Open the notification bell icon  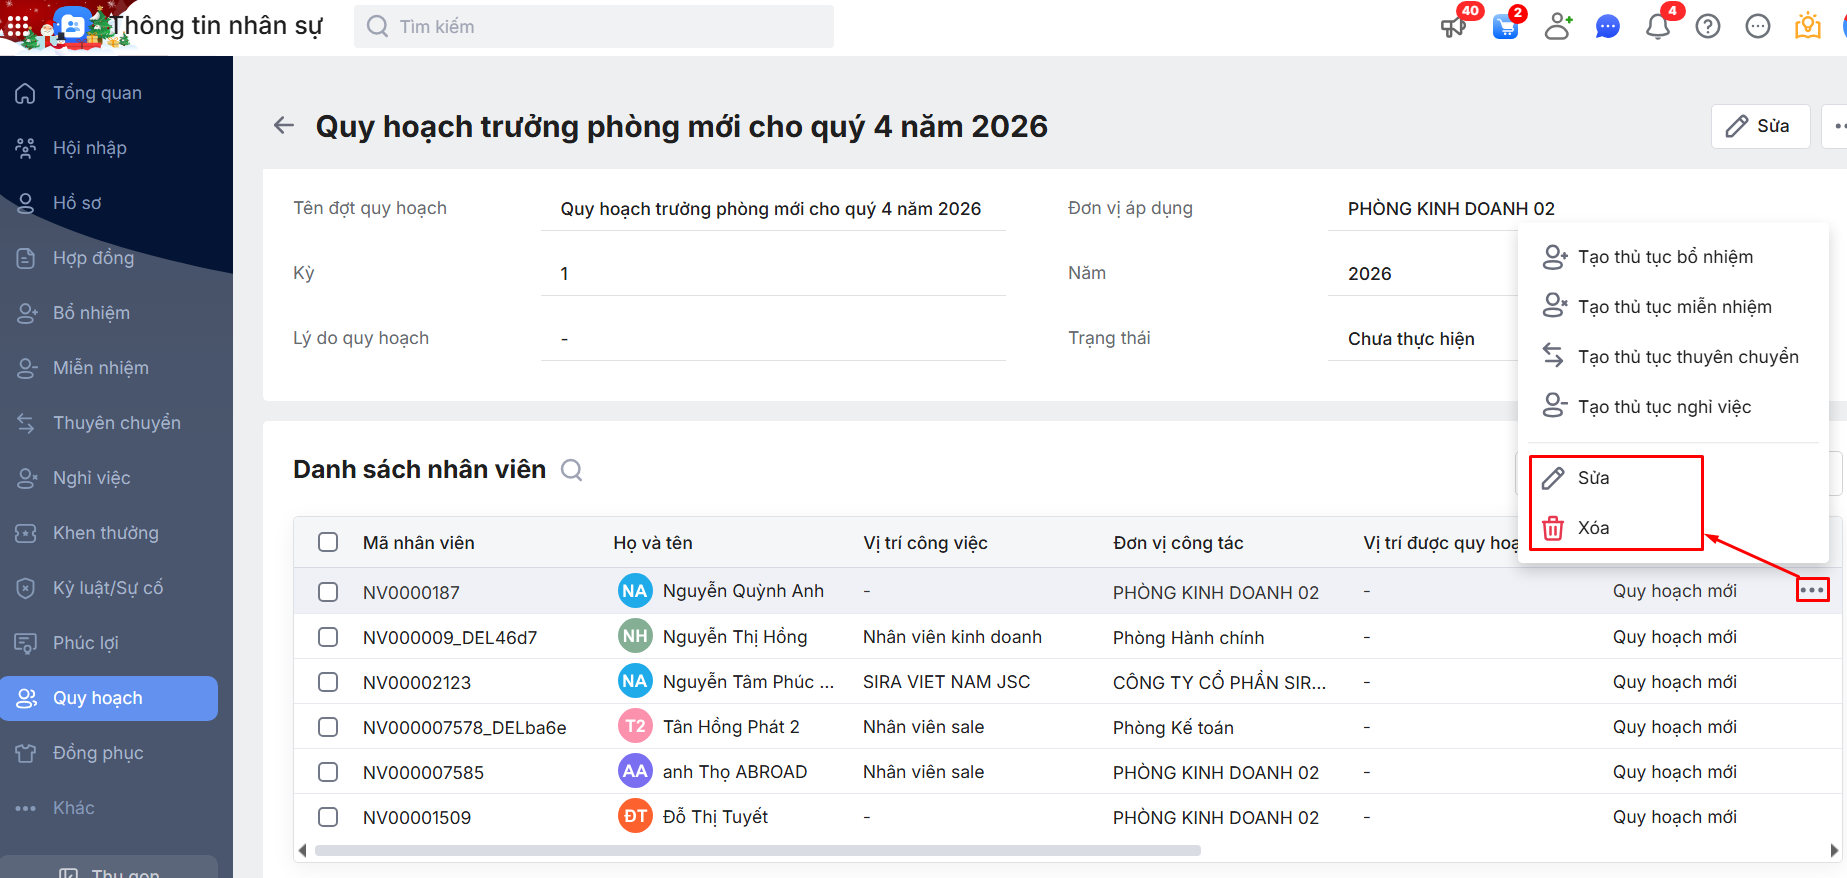click(x=1657, y=27)
